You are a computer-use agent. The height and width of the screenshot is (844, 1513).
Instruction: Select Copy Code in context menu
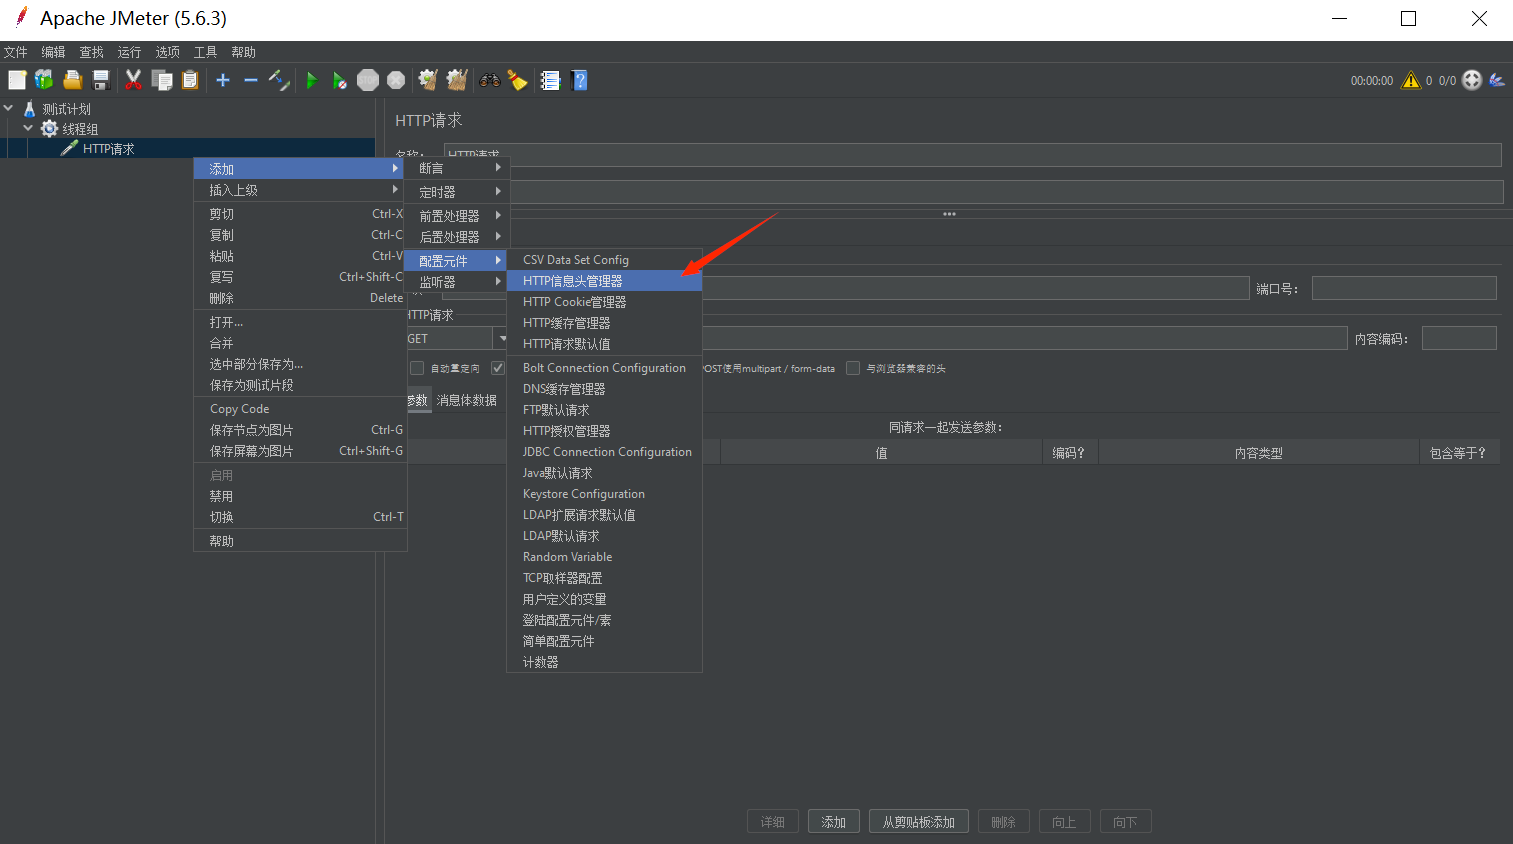300,409
